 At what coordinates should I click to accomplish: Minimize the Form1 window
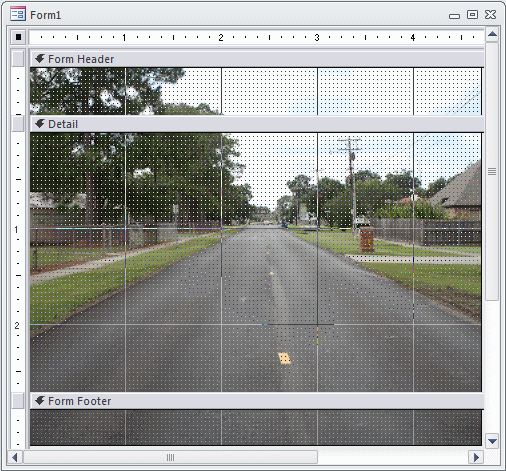[x=454, y=16]
